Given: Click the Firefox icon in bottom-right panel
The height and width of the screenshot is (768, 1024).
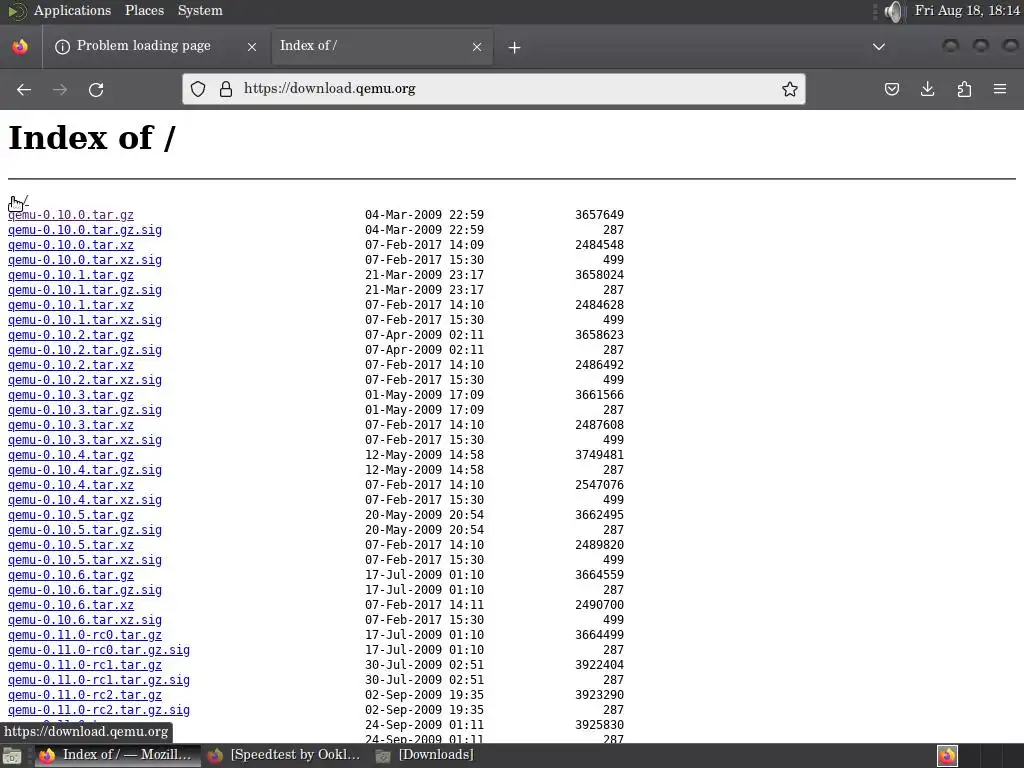Looking at the screenshot, I should (948, 756).
